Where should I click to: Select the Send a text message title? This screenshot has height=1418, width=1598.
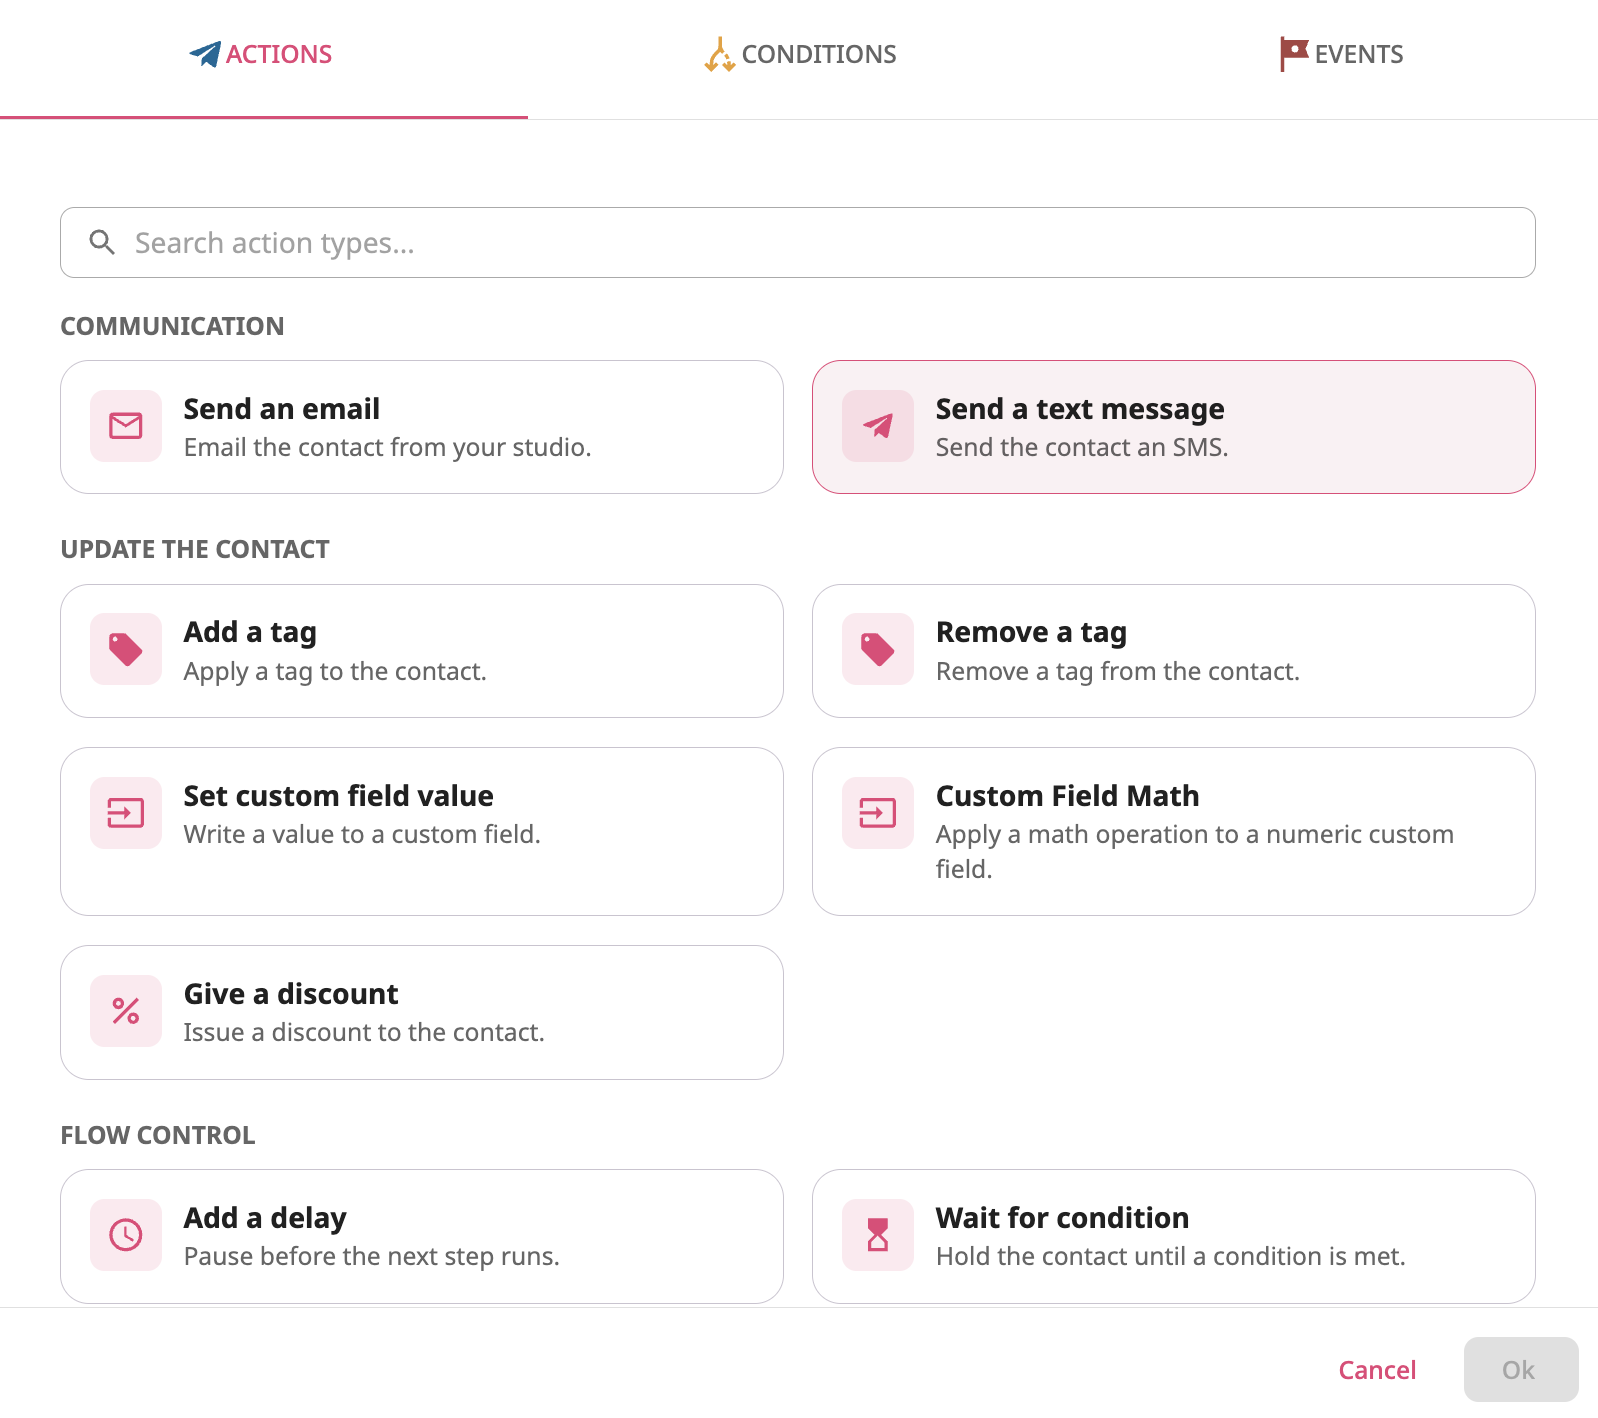point(1080,409)
